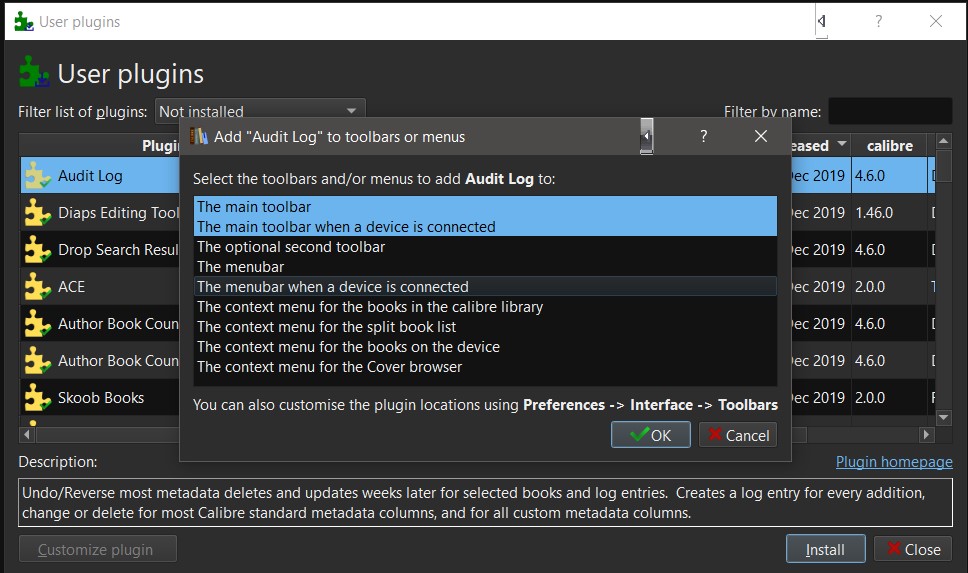Click the Skoob Books plugin icon

(38, 398)
